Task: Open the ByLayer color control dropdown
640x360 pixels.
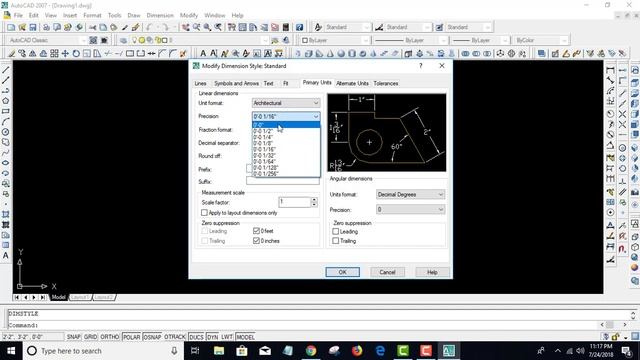Action: [x=335, y=40]
